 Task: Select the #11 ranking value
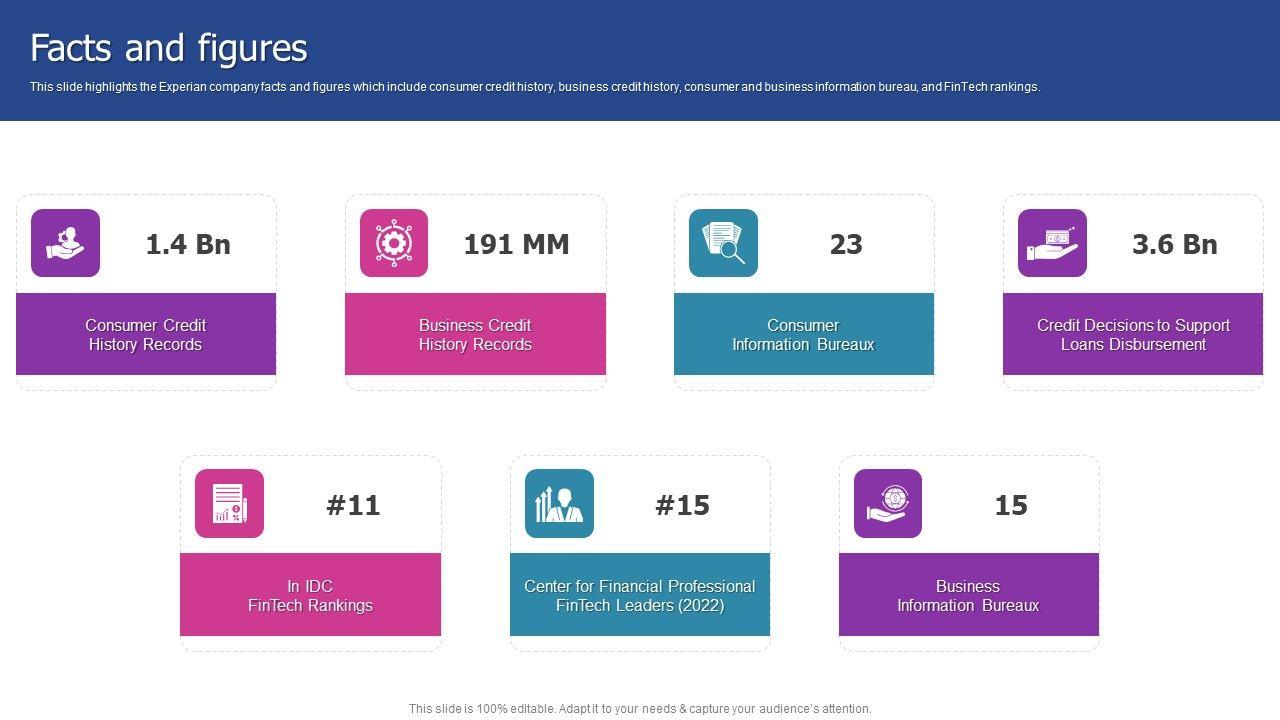[353, 505]
